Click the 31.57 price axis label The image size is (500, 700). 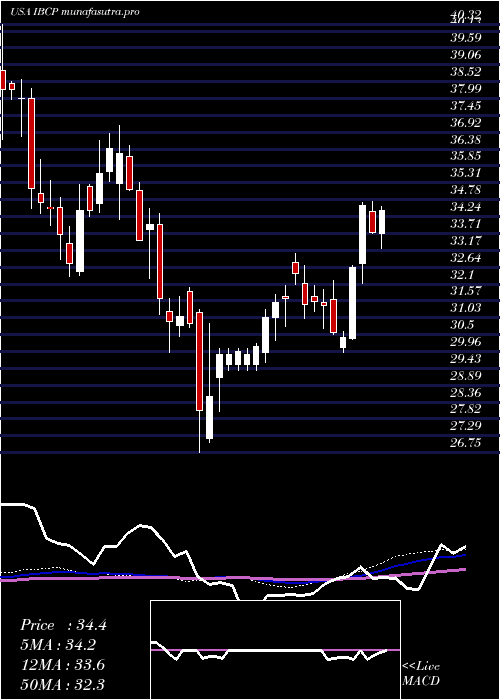point(466,291)
